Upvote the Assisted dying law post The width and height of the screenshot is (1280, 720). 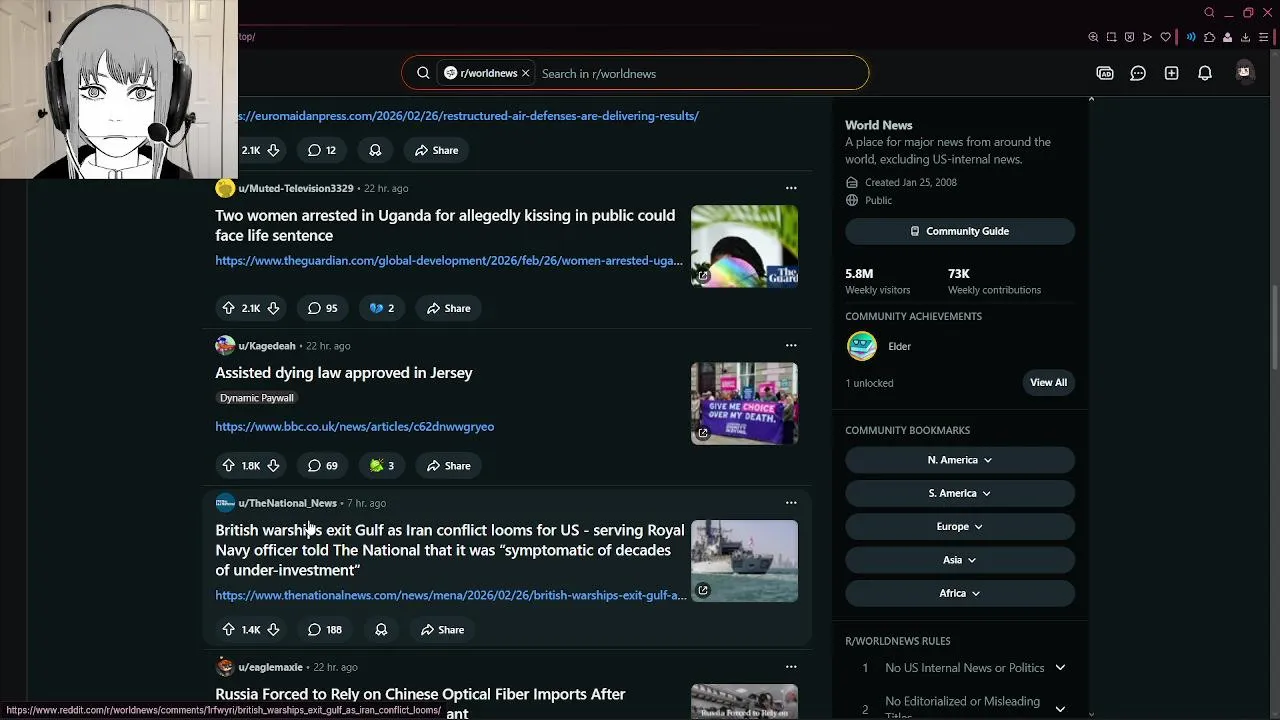(228, 465)
